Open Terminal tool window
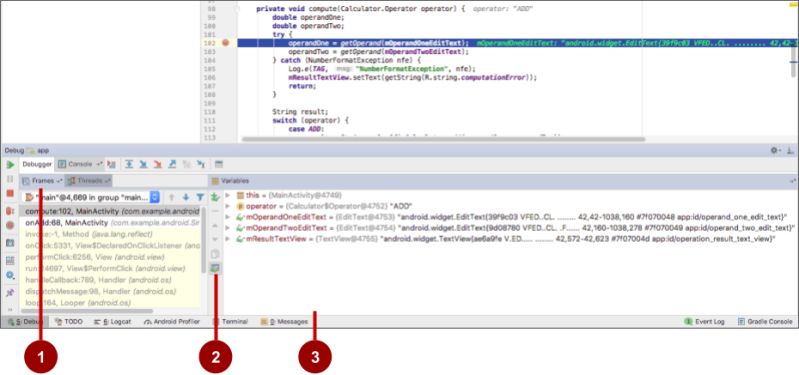 pyautogui.click(x=230, y=322)
